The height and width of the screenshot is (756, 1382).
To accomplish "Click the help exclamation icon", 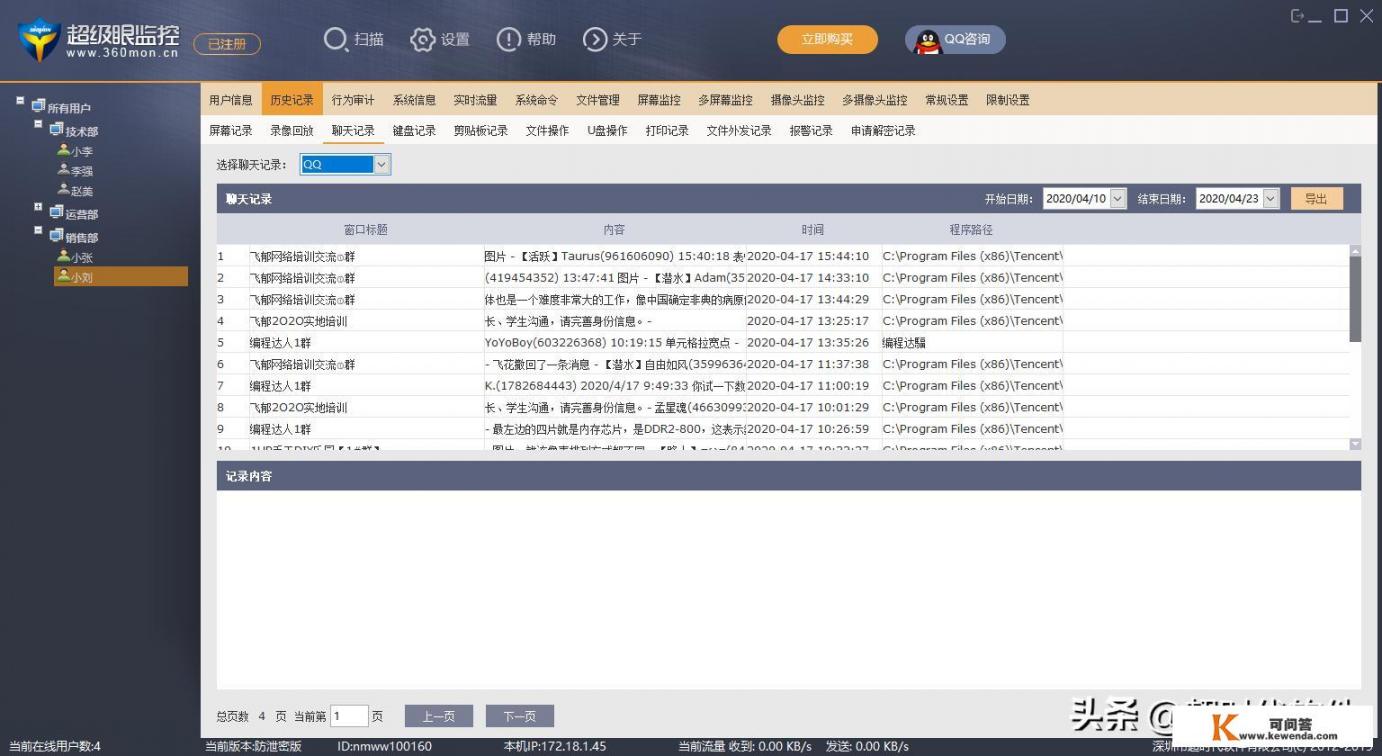I will [509, 39].
